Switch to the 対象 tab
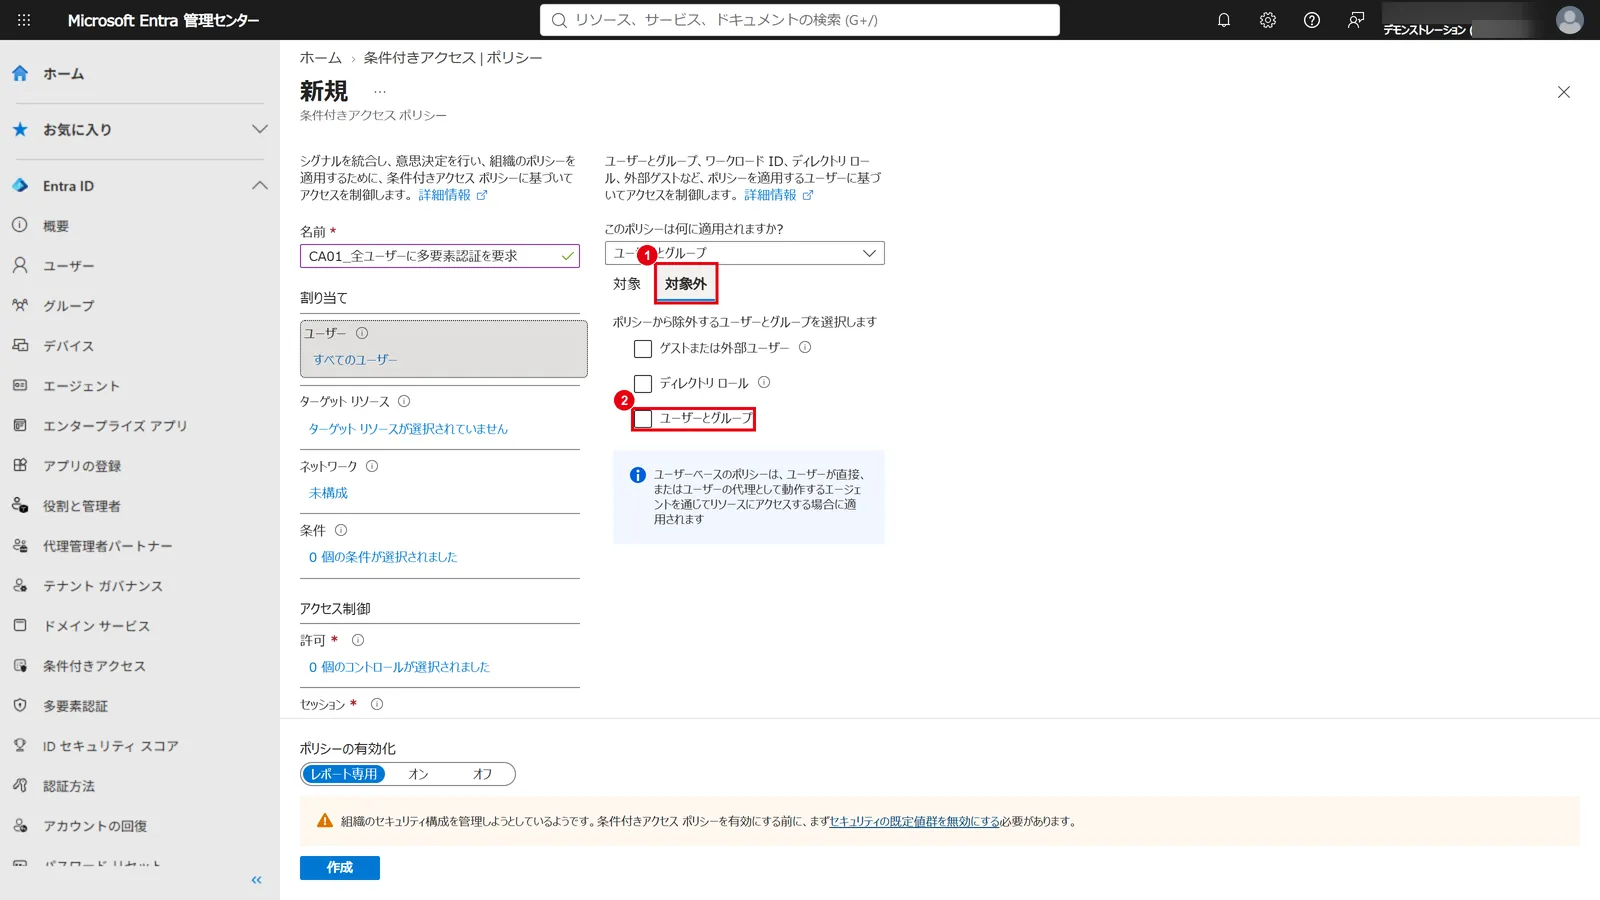Screen dimensions: 1600x900 (627, 284)
